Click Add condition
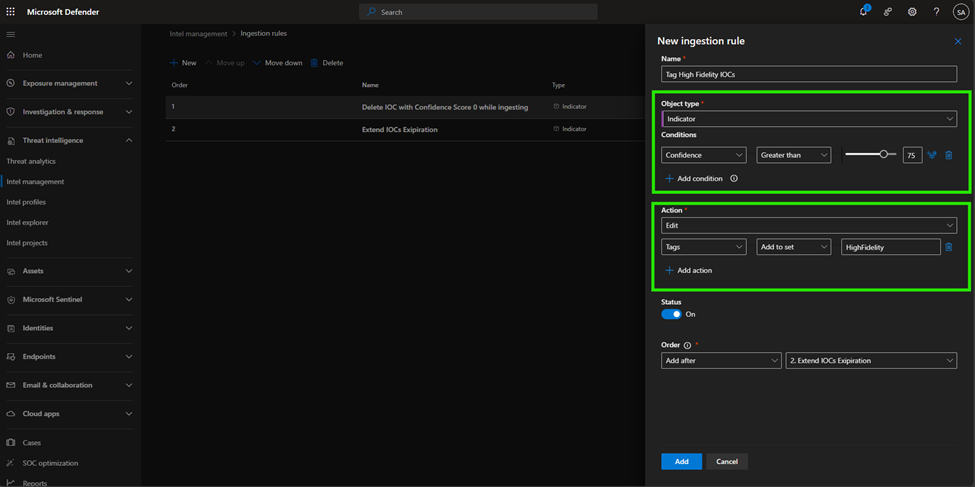This screenshot has height=487, width=975. [694, 179]
